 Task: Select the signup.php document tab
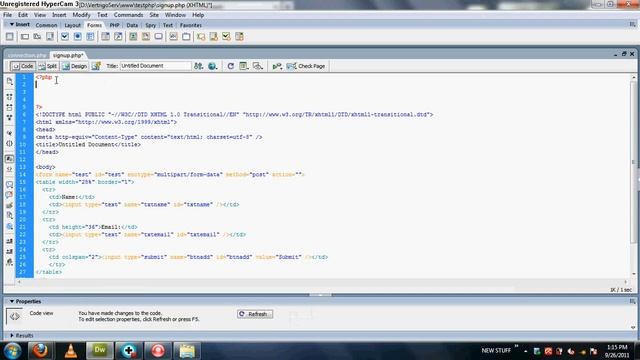68,55
